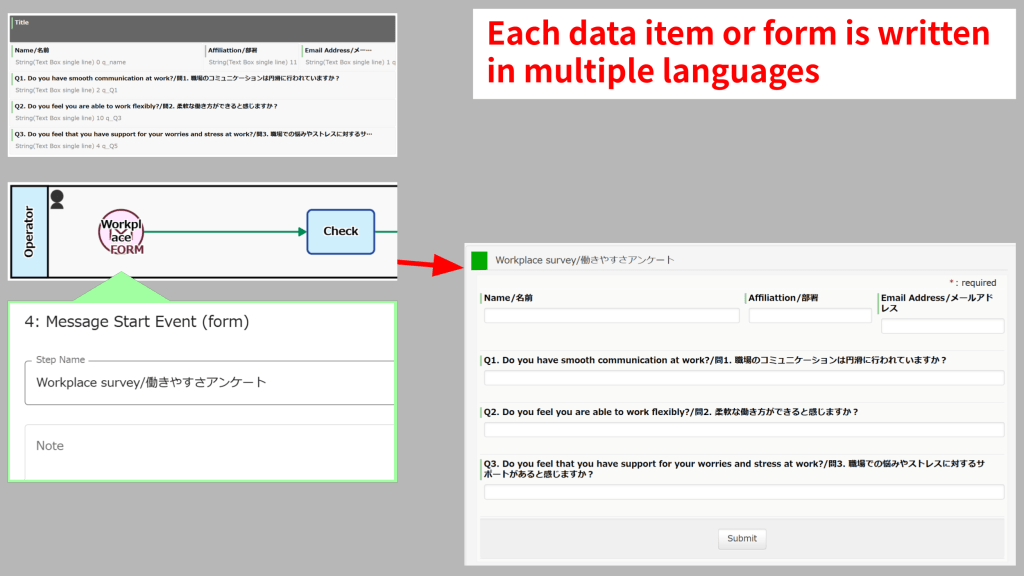Click the Affiliattion/部署 input in survey form
Image resolution: width=1024 pixels, height=576 pixels.
[x=810, y=315]
